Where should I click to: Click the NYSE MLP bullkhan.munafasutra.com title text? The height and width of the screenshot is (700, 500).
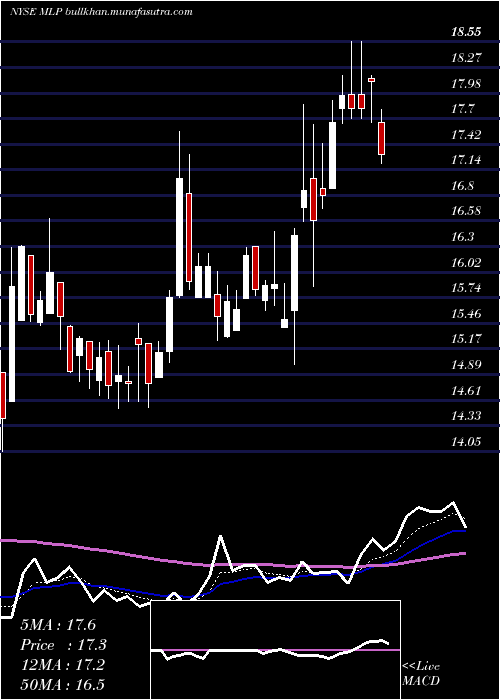coord(101,12)
